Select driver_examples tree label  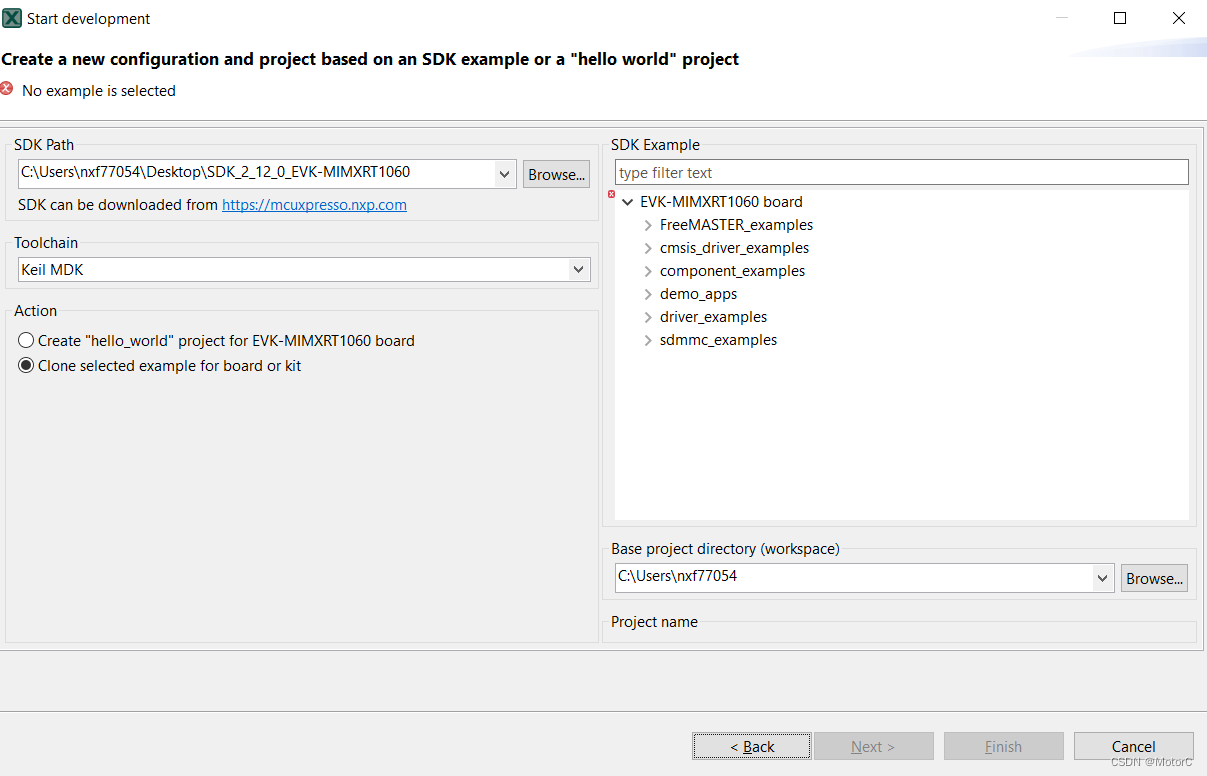pyautogui.click(x=713, y=317)
